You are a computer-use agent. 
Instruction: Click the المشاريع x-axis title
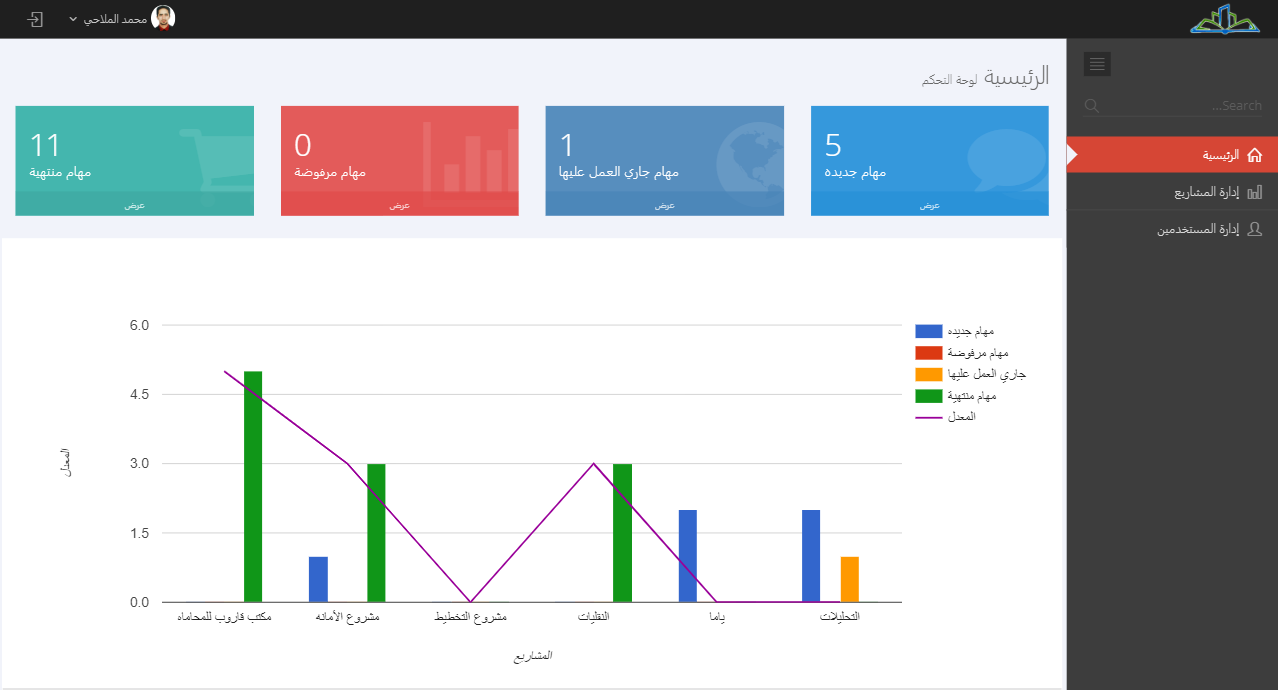pos(532,656)
